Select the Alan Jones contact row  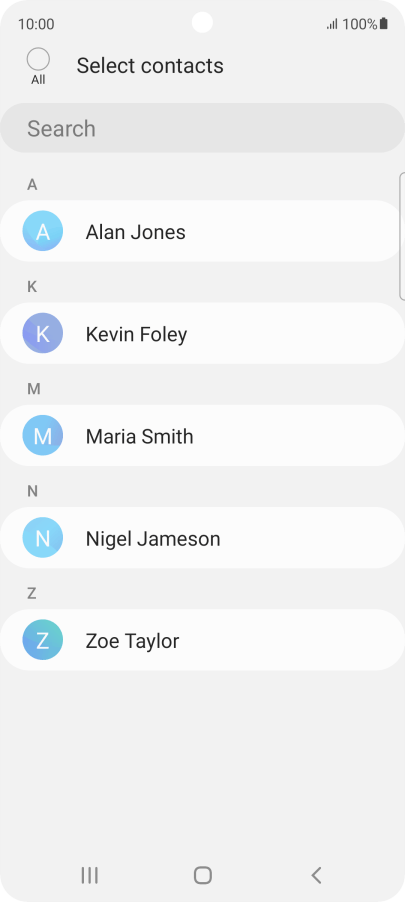pyautogui.click(x=201, y=231)
